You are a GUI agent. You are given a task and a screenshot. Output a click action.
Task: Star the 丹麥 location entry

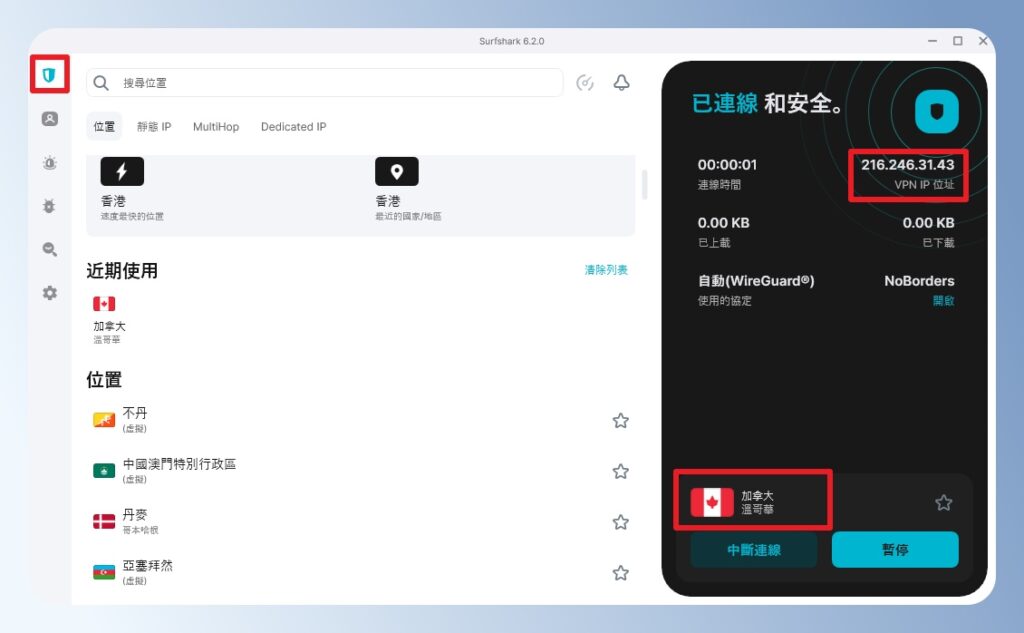tap(621, 522)
